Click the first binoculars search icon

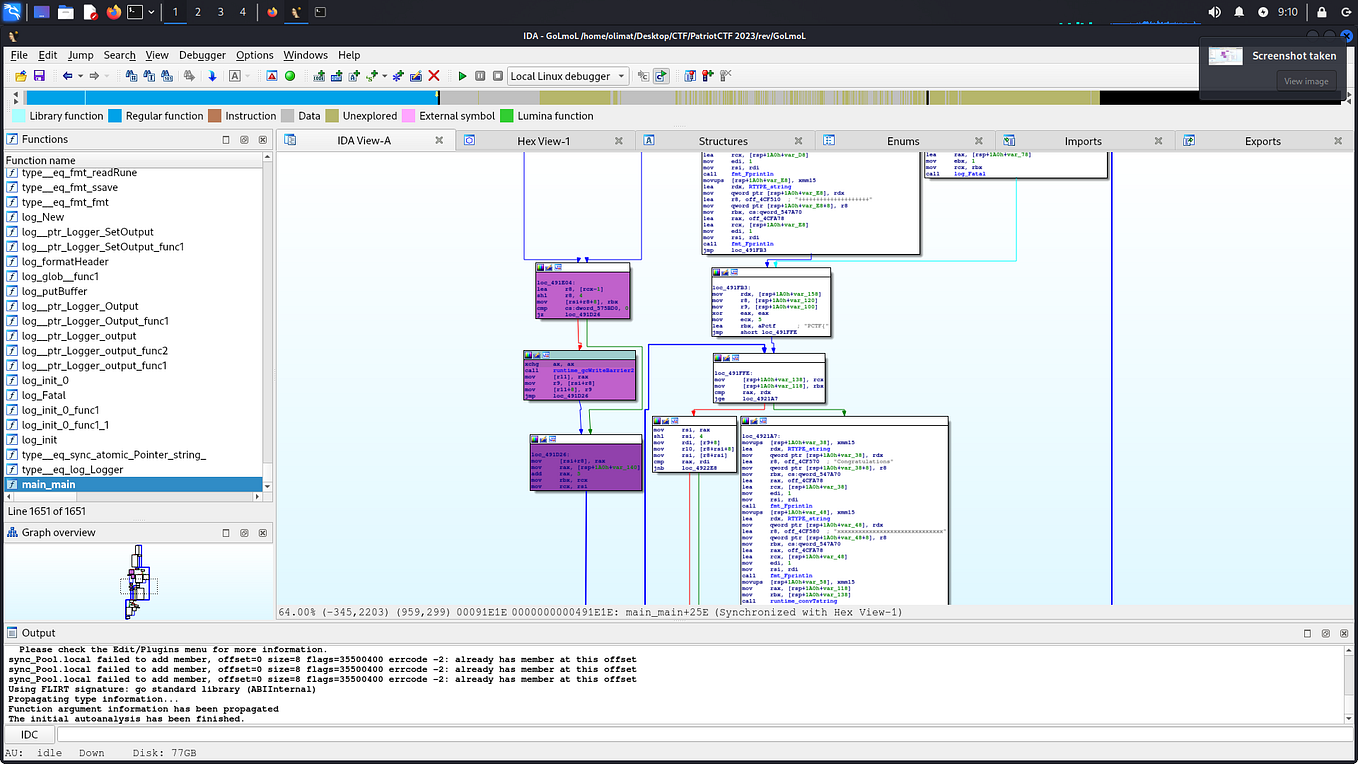[130, 76]
